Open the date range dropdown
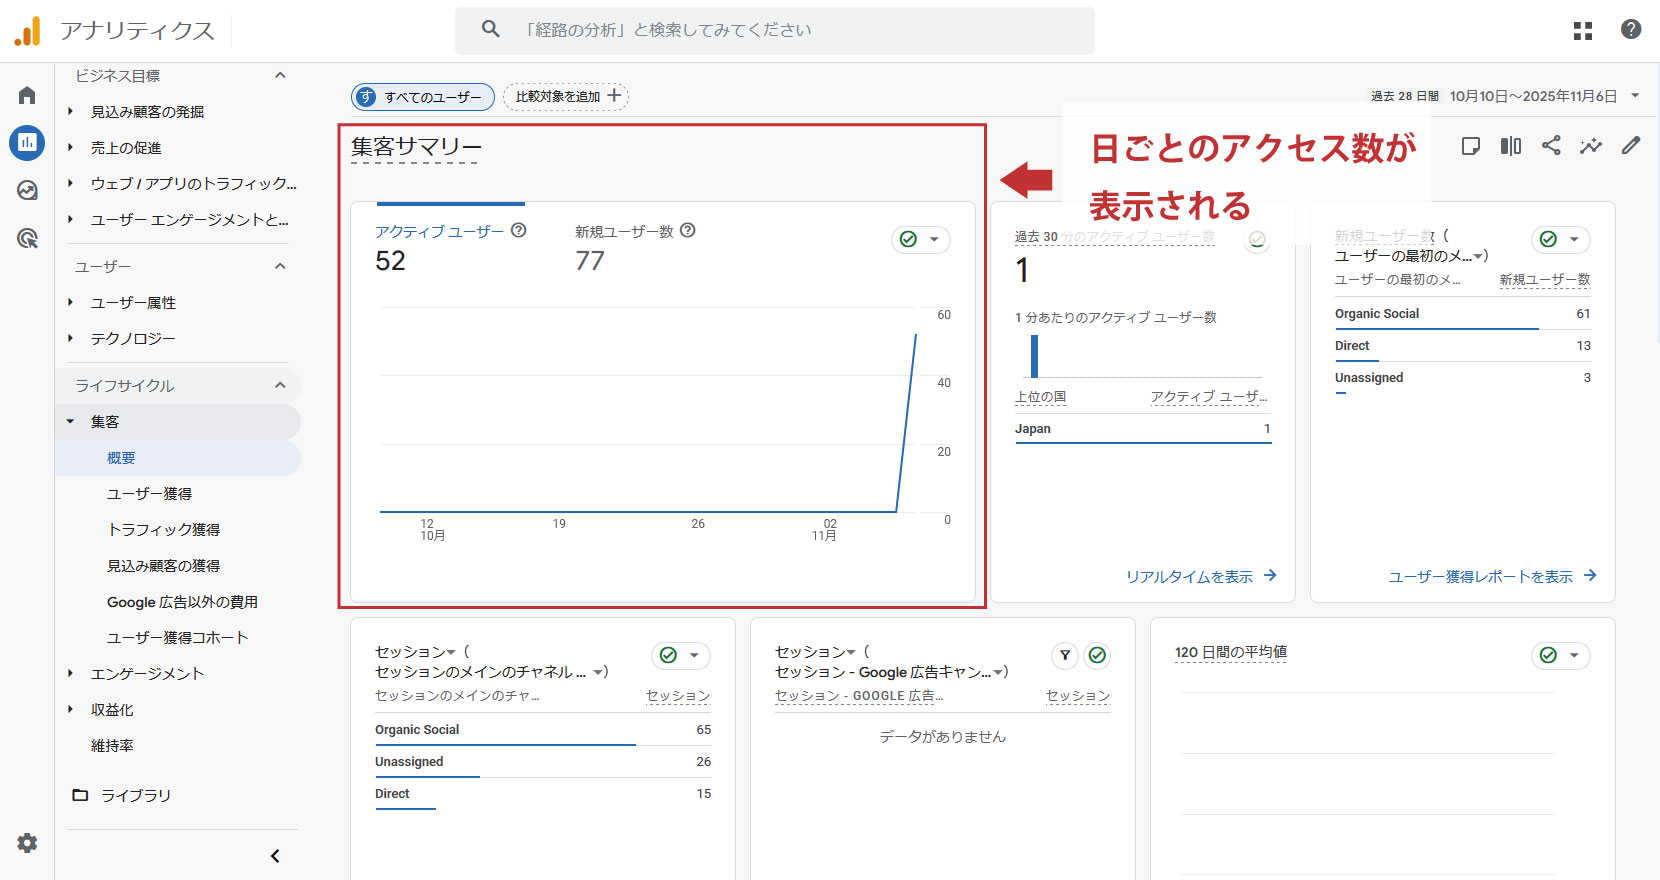The width and height of the screenshot is (1660, 880). click(x=1635, y=96)
